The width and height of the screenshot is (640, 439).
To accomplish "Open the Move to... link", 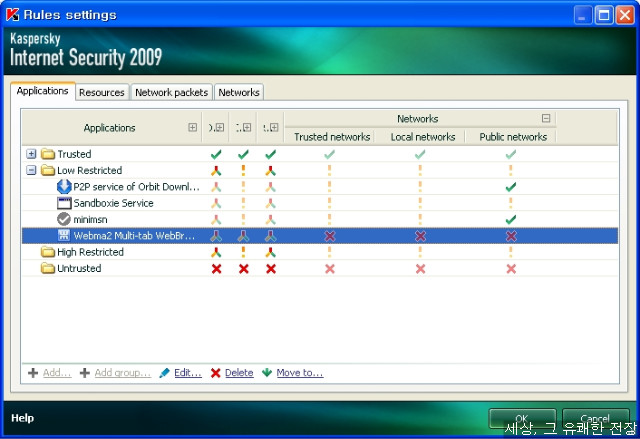I will [x=300, y=372].
